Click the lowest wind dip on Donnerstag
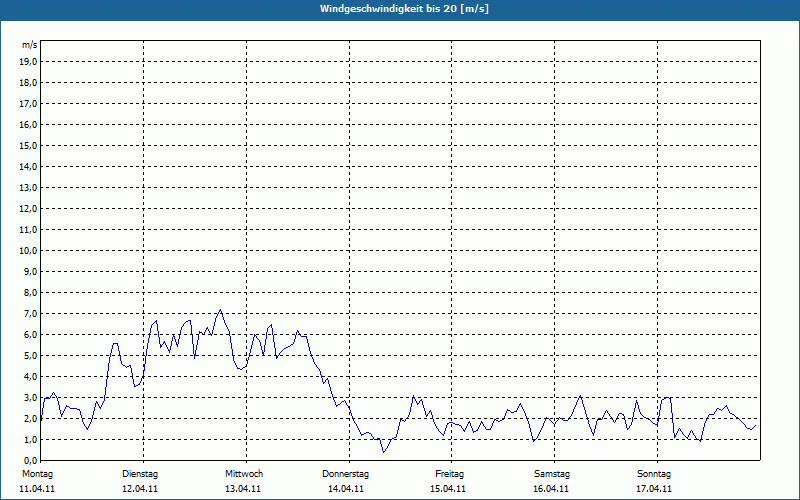 click(384, 452)
